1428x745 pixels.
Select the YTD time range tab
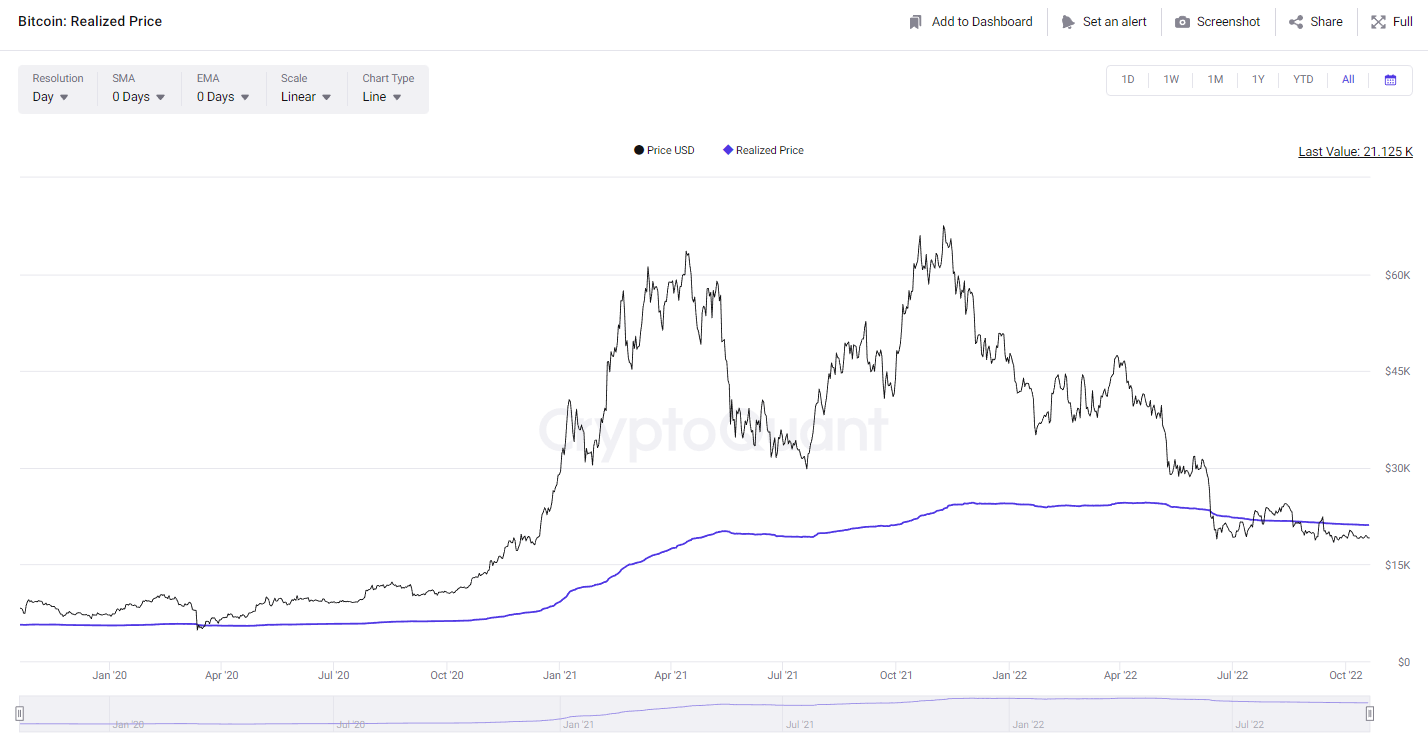(x=1303, y=80)
